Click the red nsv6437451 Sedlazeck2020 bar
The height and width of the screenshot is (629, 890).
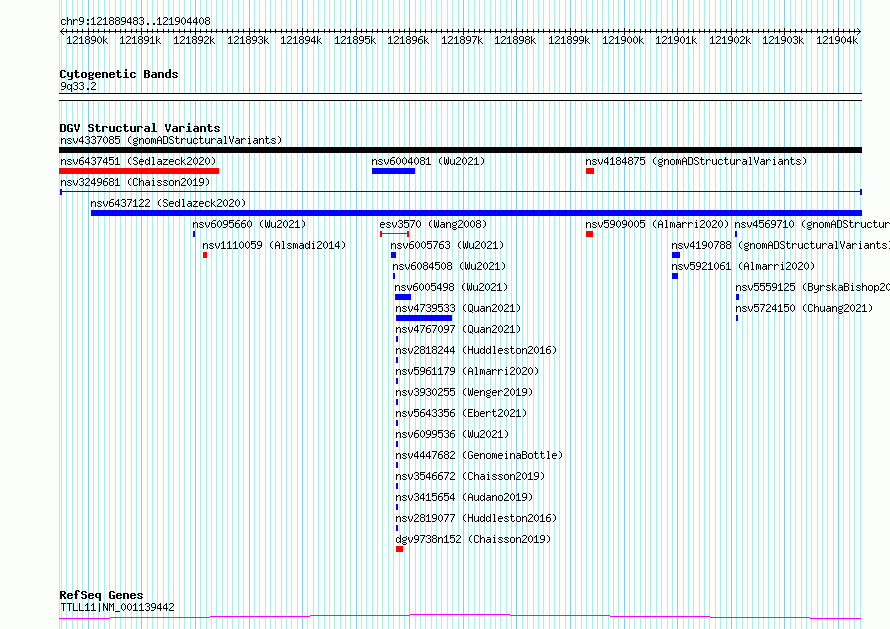(139, 171)
